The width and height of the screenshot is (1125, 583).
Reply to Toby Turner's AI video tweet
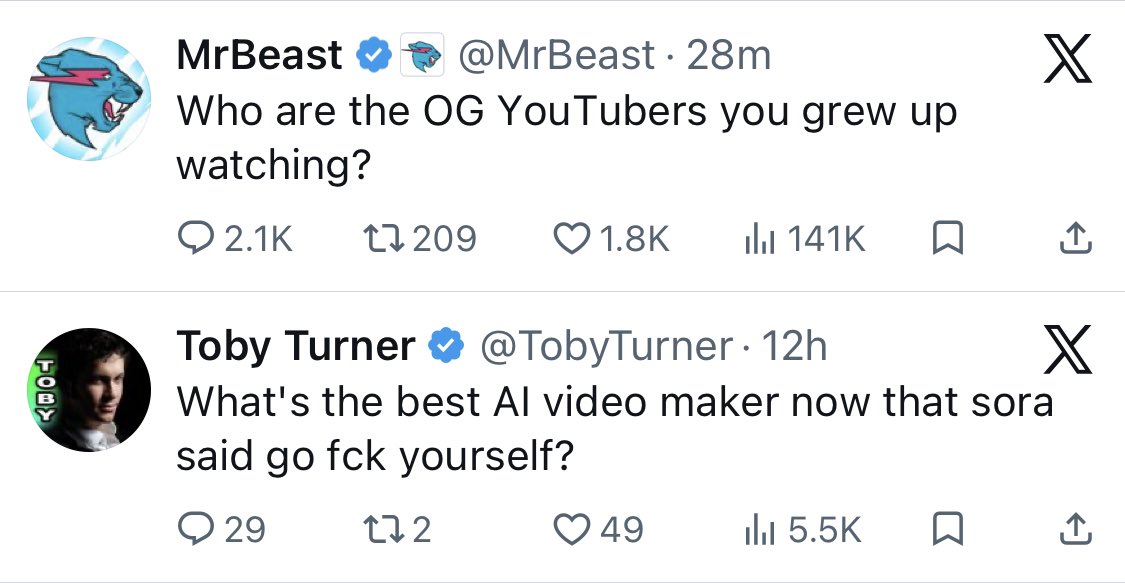click(192, 528)
